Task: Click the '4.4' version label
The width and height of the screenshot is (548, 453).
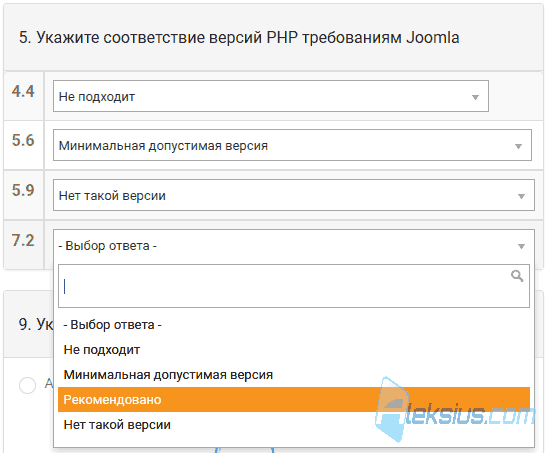Action: [23, 92]
